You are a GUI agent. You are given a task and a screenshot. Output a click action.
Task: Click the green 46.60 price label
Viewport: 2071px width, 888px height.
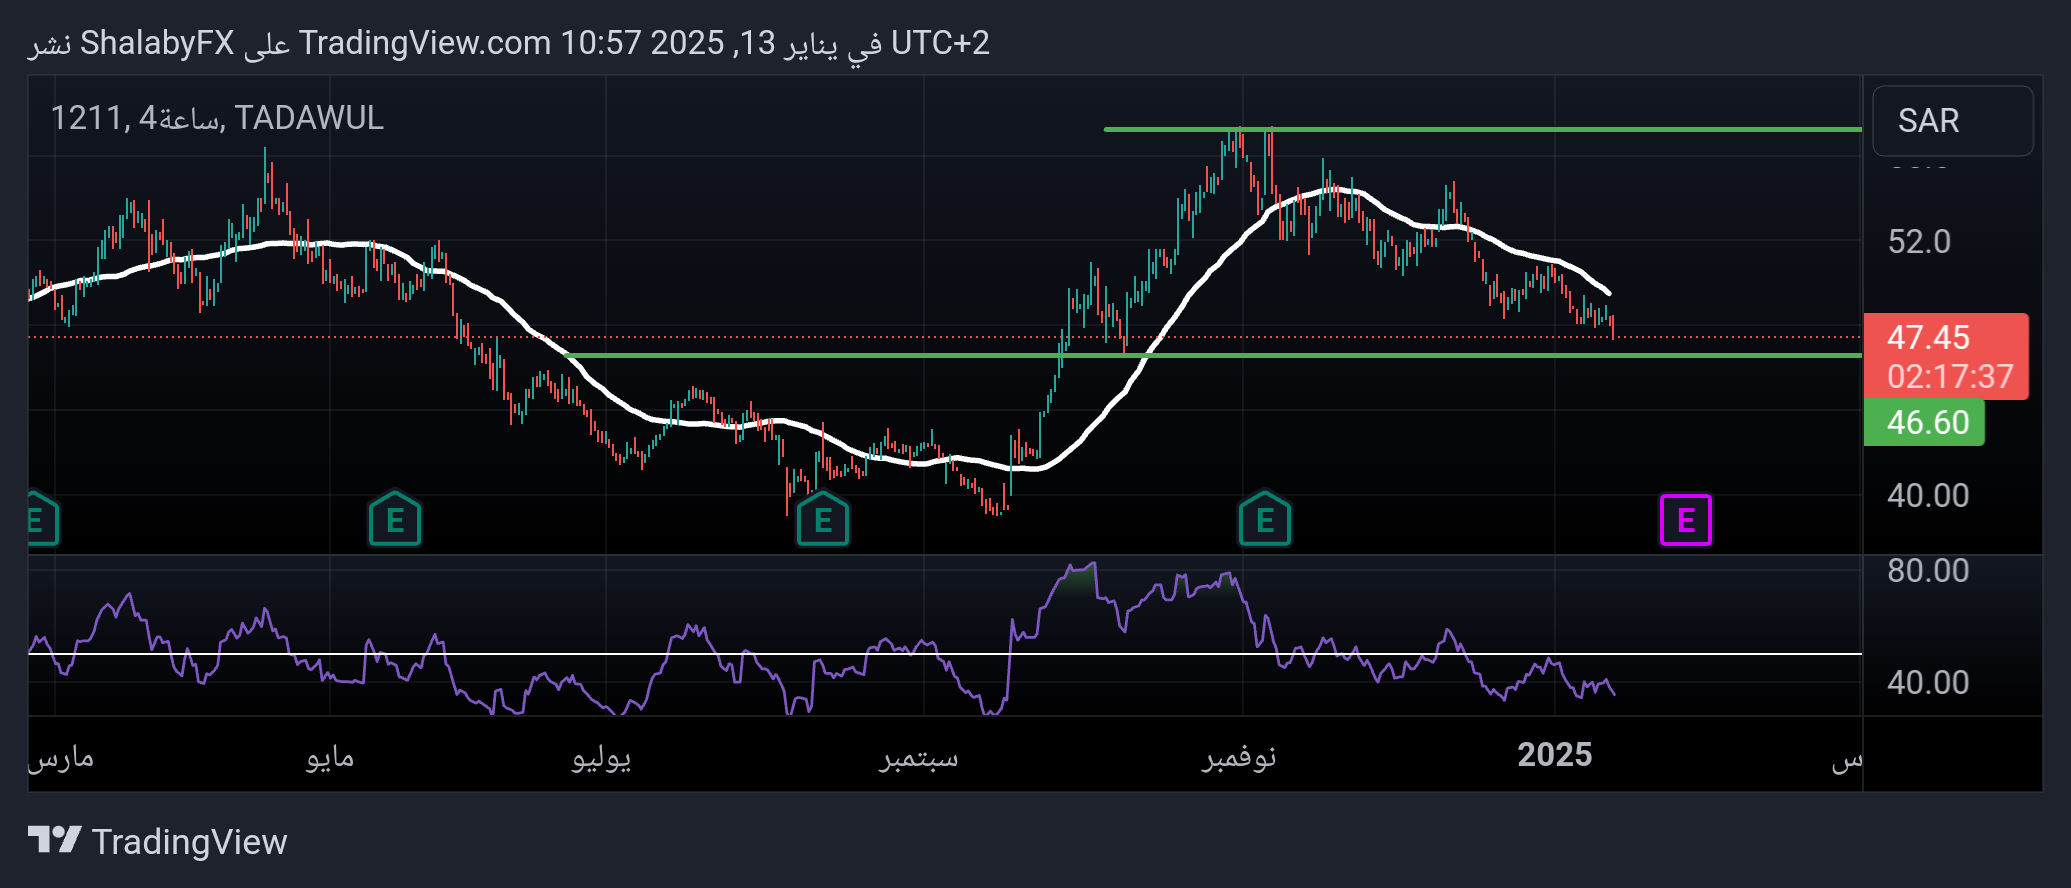click(1924, 422)
